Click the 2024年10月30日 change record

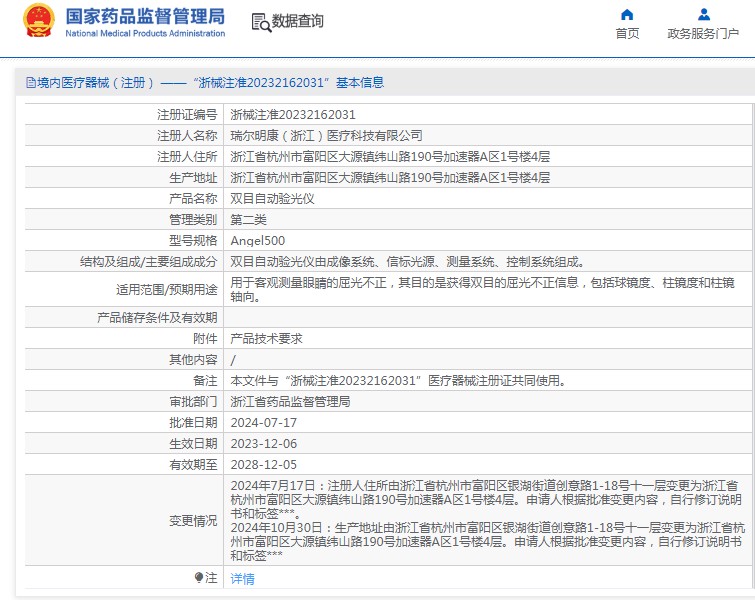click(487, 541)
